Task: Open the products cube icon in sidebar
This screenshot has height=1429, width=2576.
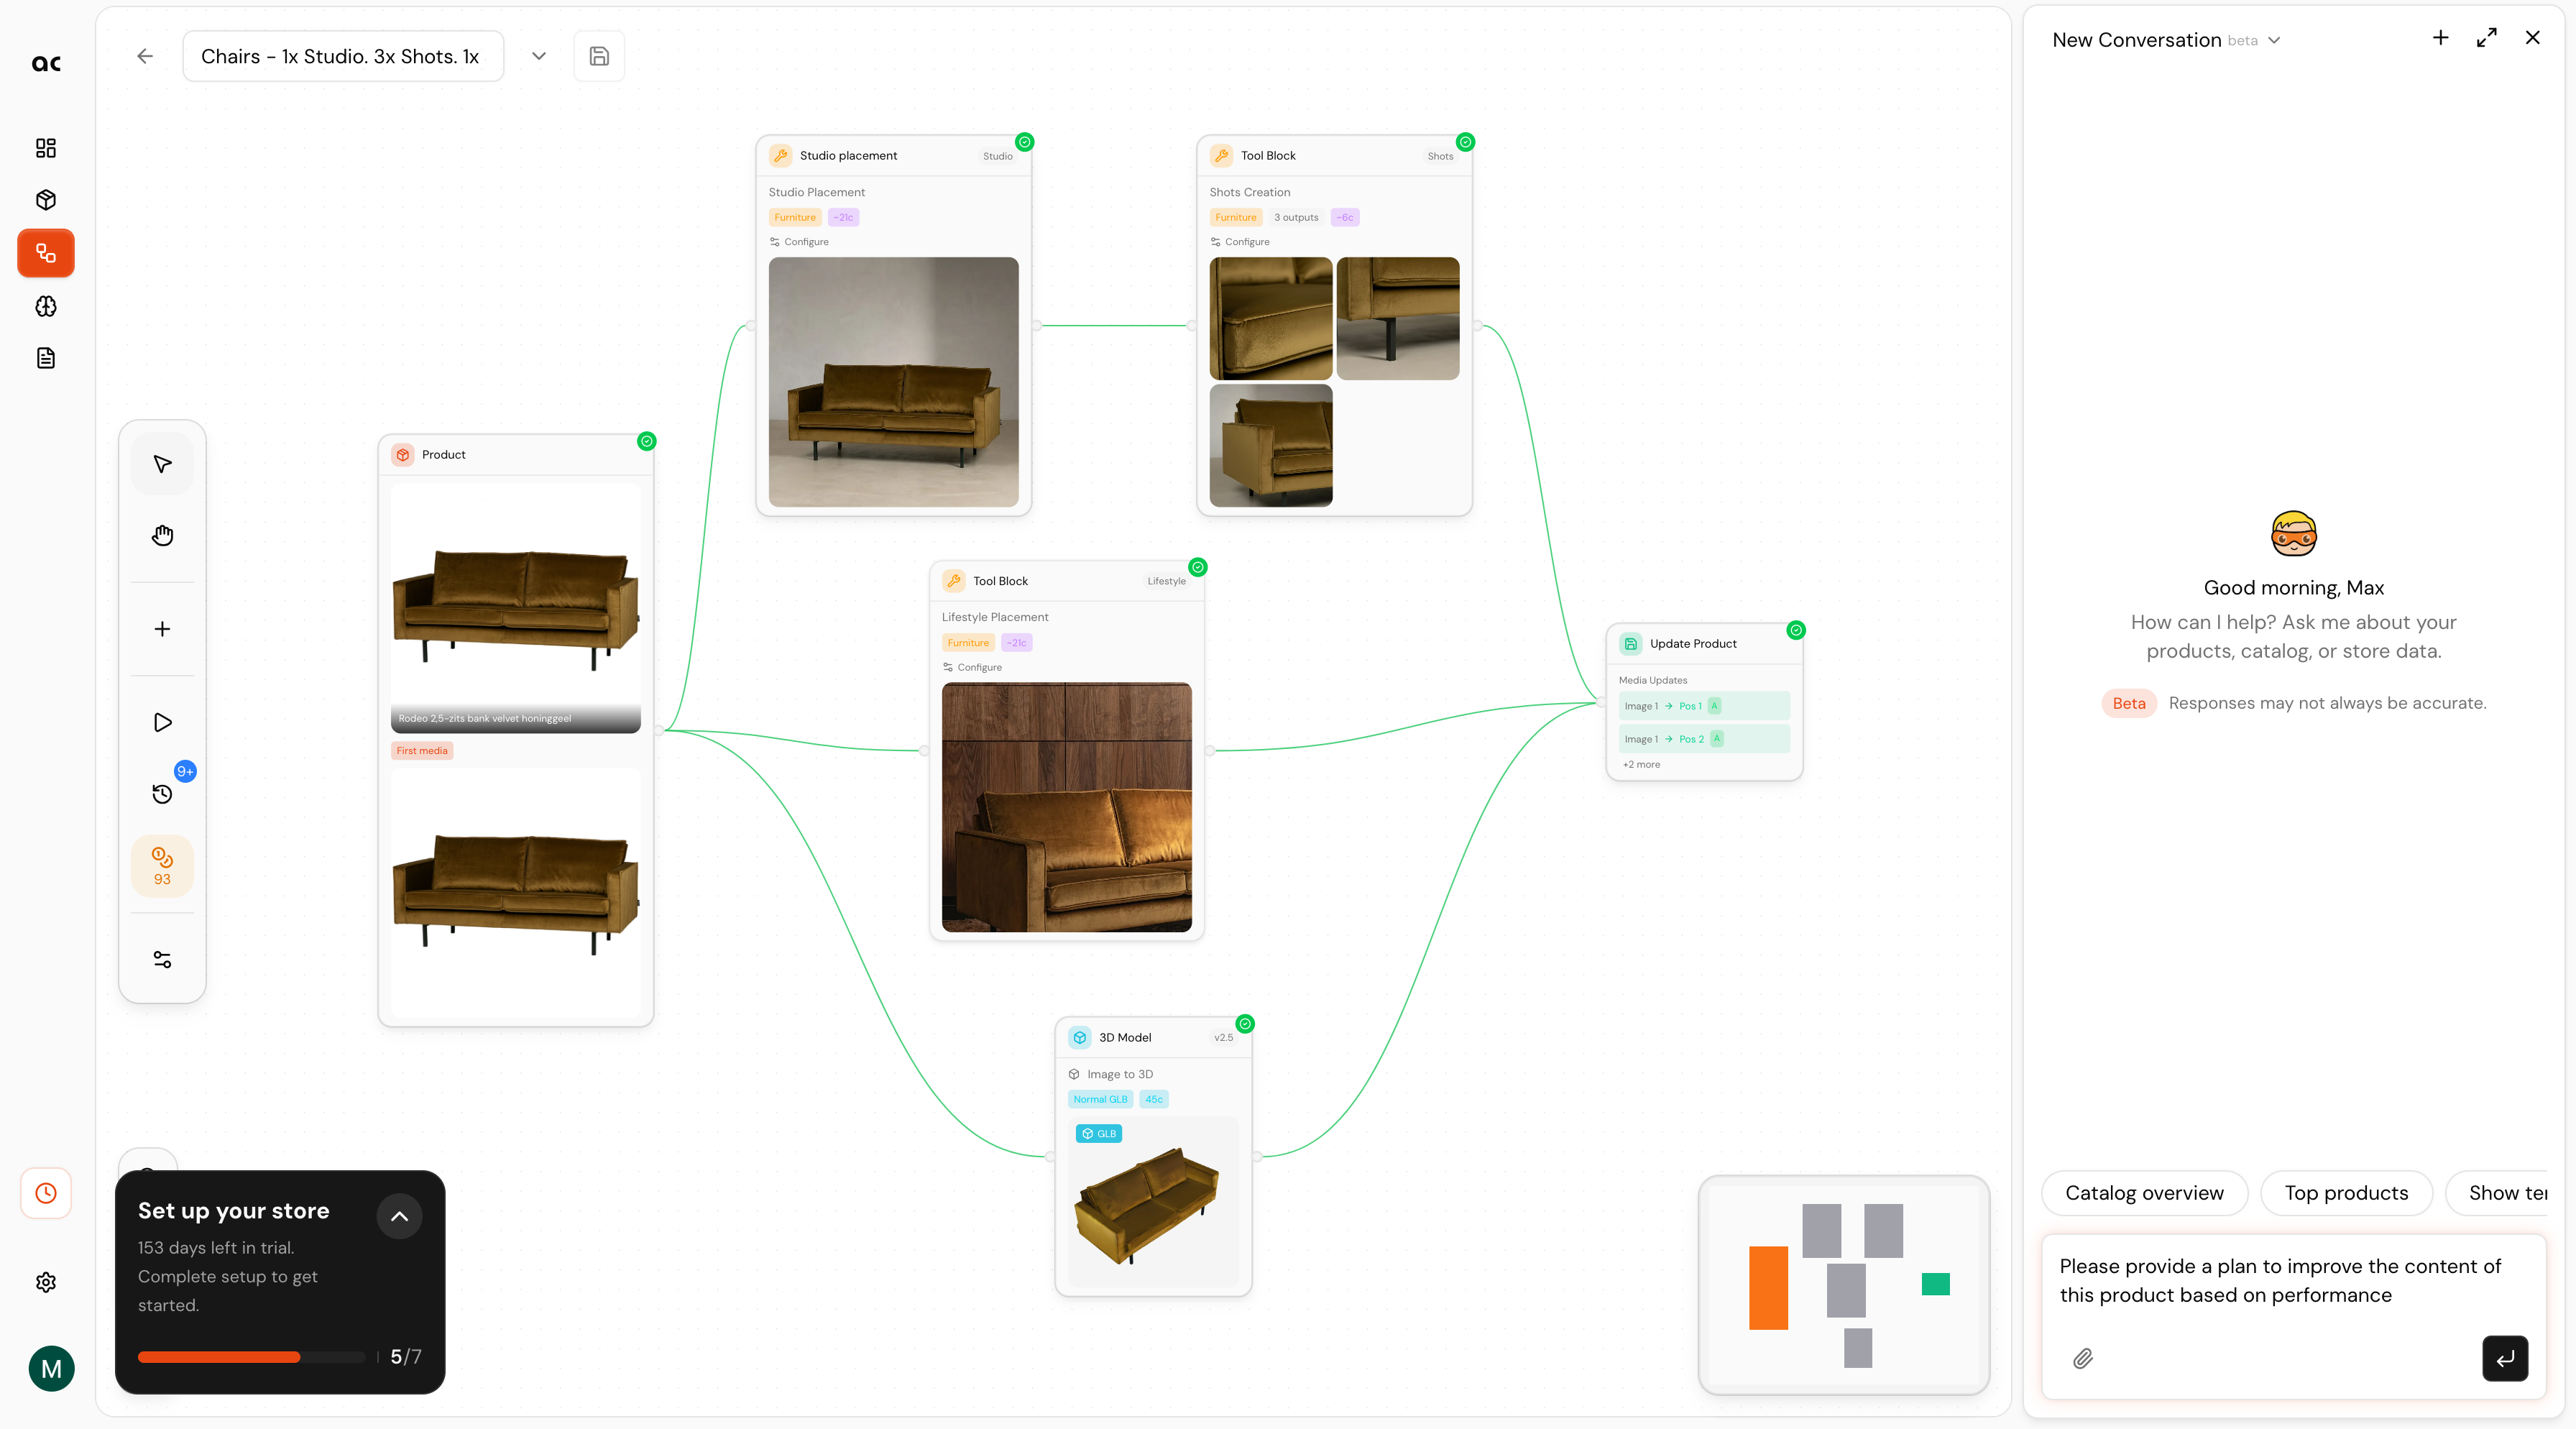Action: [46, 200]
